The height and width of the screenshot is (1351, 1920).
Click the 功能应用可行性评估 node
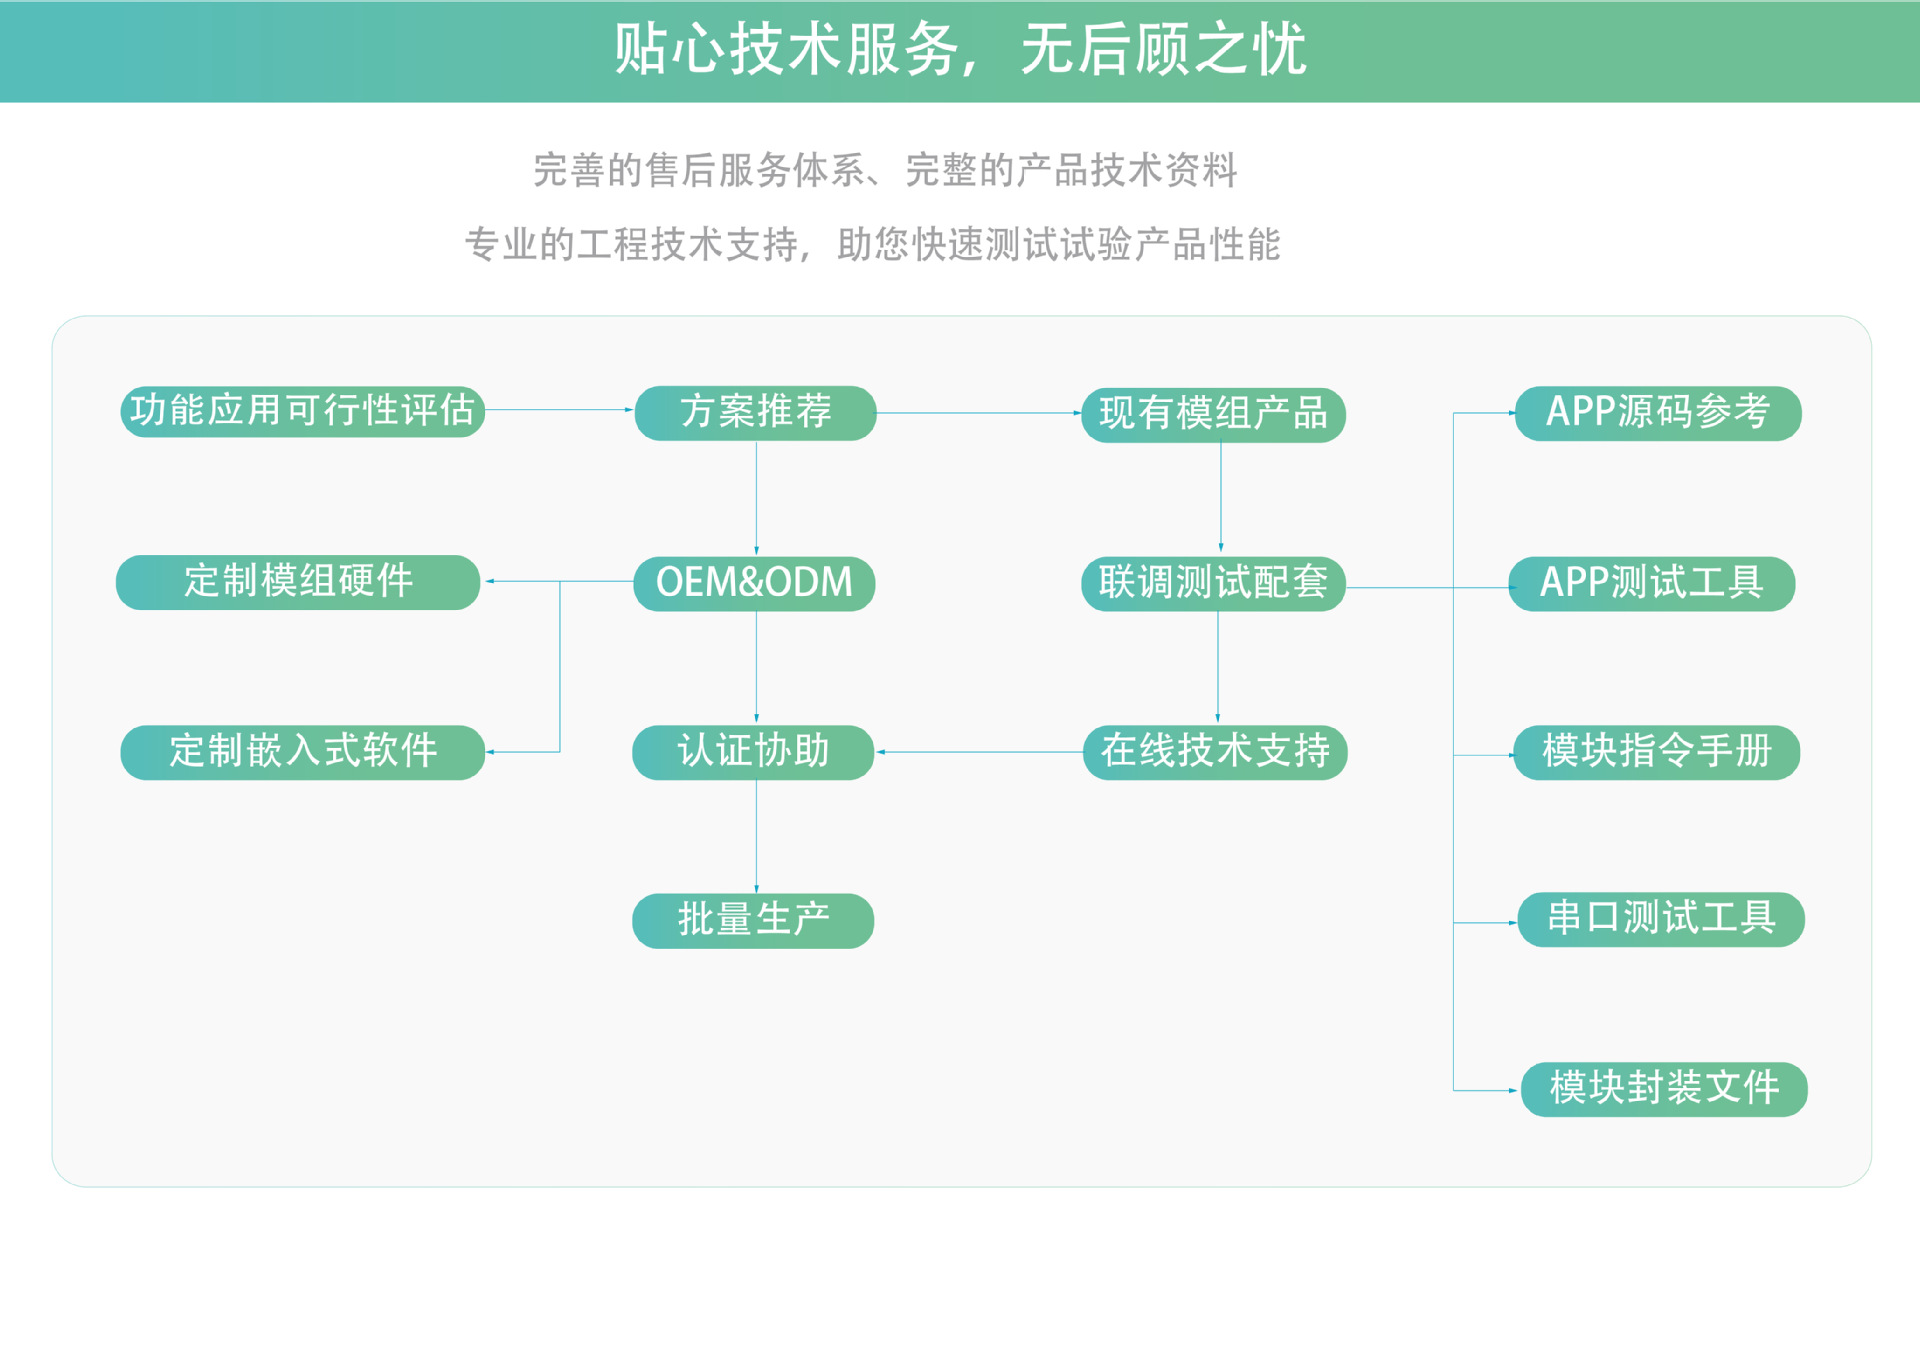coord(302,411)
